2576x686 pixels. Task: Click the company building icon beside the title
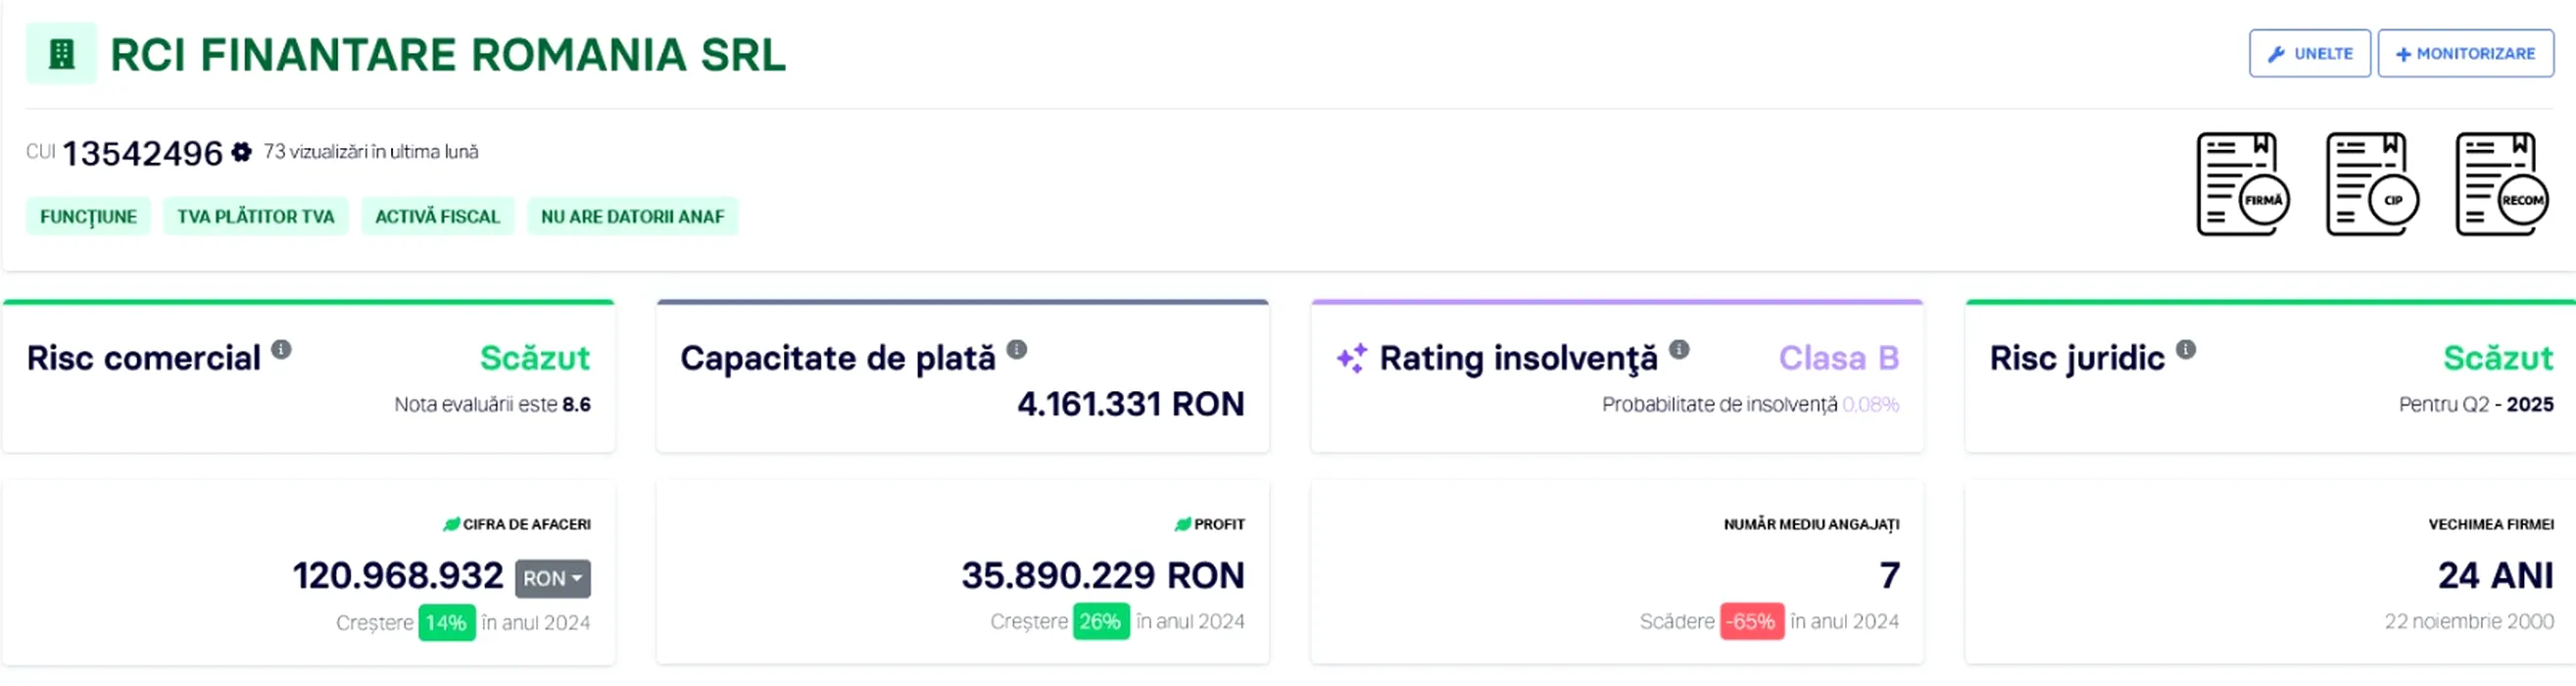(61, 54)
